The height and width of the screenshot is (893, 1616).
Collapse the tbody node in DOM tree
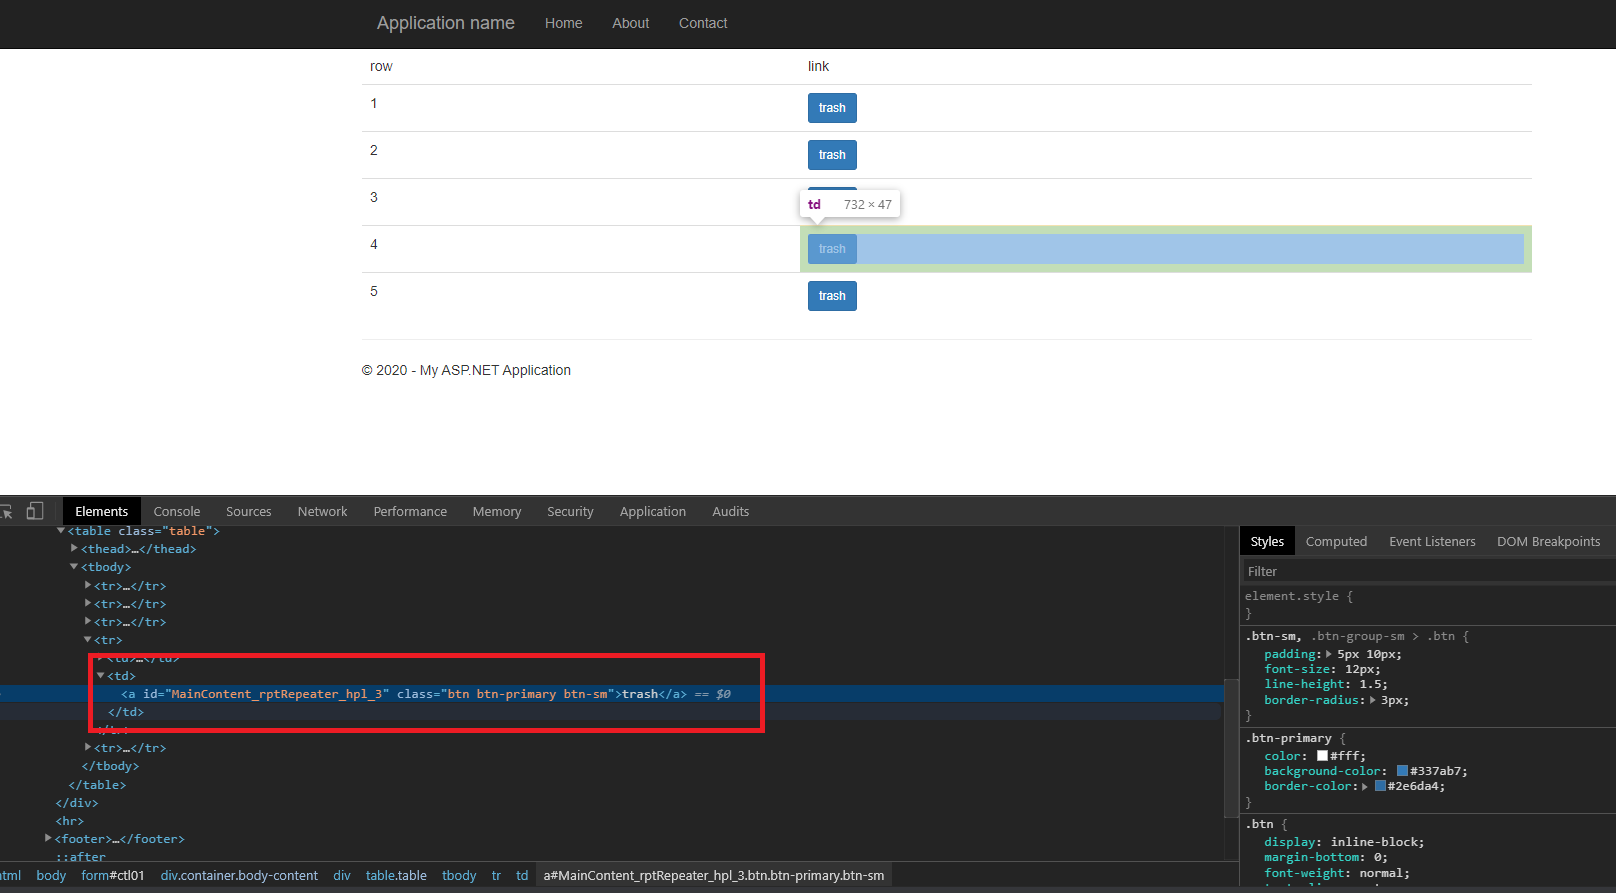click(74, 567)
